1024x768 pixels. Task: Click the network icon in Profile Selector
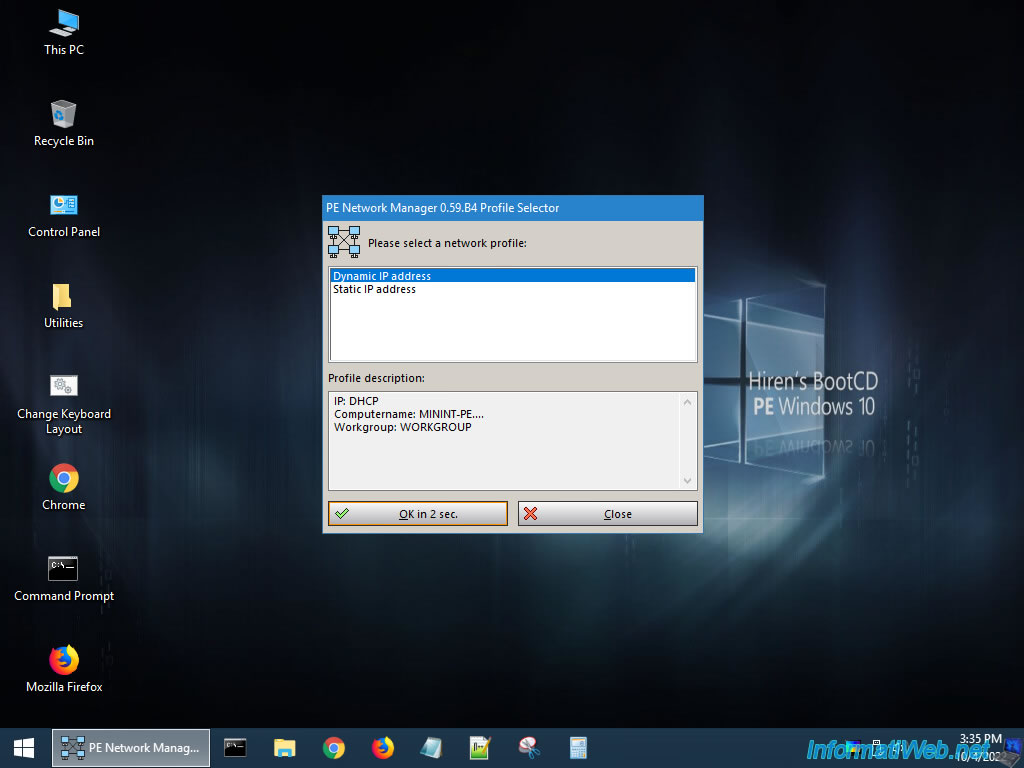pos(344,242)
